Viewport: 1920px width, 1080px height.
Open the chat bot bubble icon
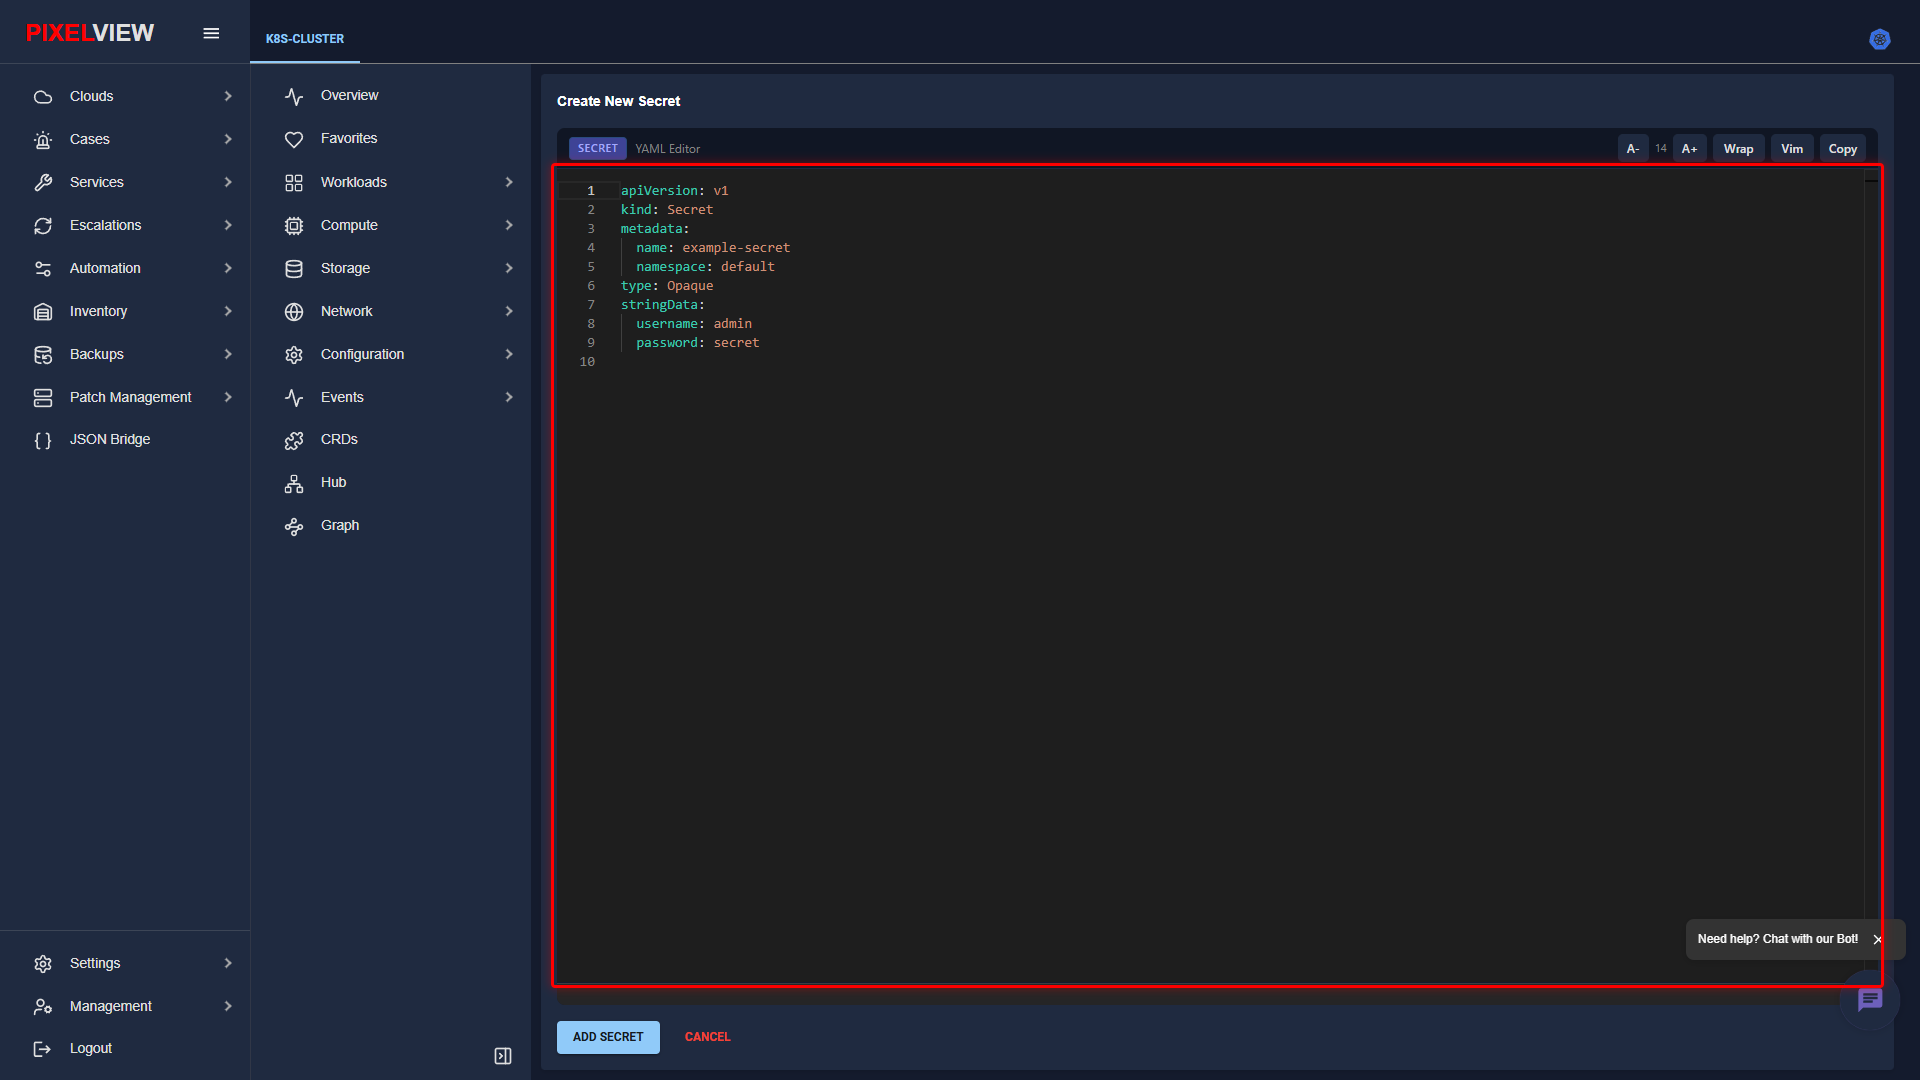coord(1870,999)
